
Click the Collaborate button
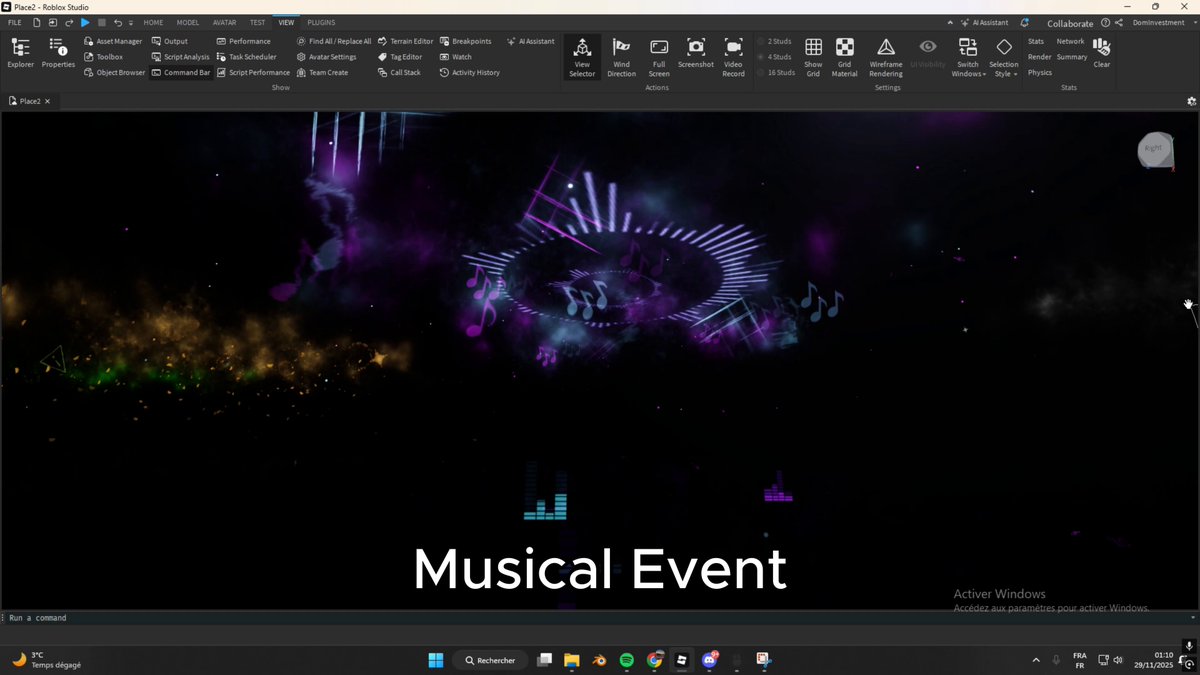point(1070,23)
